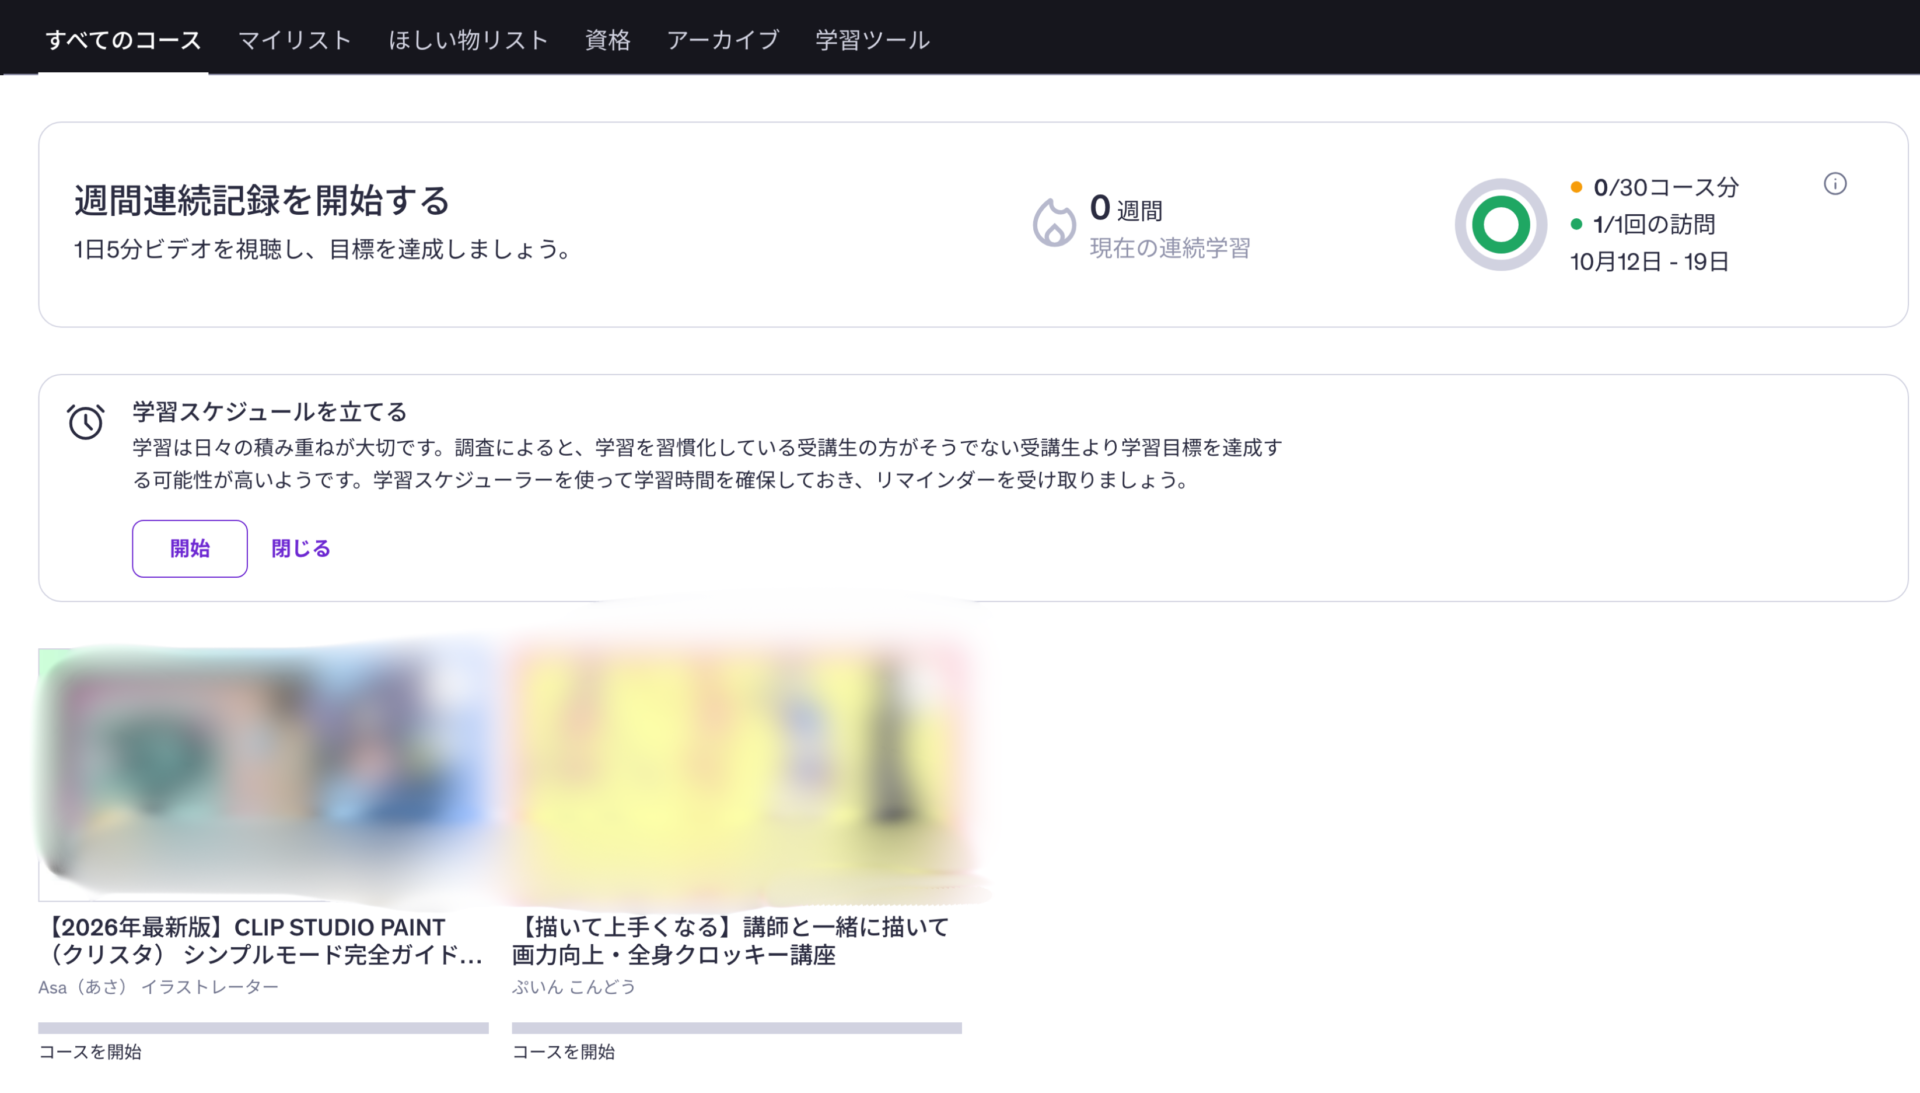Screen dimensions: 1920x1093
Task: Open the 全身クロッキー講座 course thumbnail
Action: pyautogui.click(x=737, y=775)
